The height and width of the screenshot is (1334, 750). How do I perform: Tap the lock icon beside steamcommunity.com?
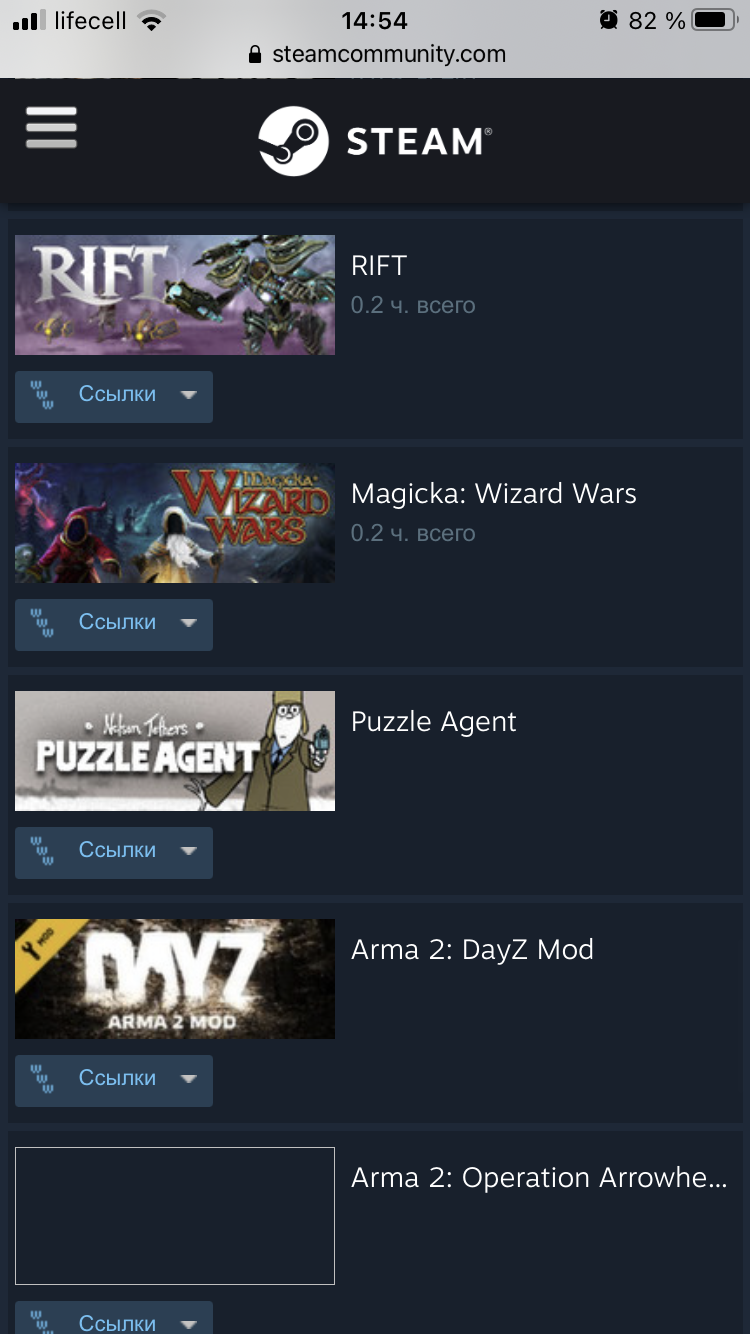[254, 54]
